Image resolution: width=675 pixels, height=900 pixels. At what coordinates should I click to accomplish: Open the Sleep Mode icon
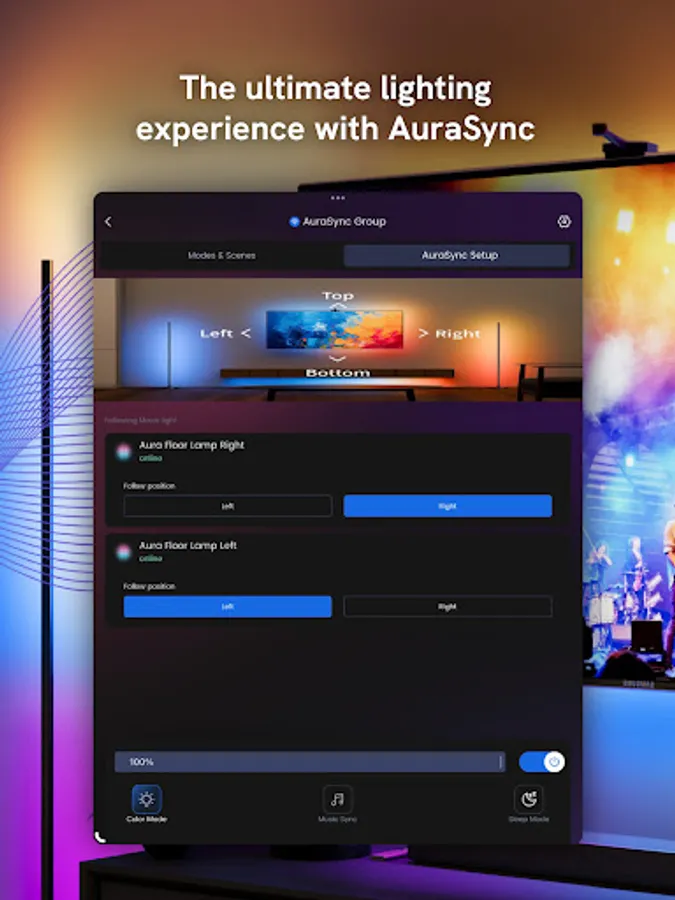point(528,799)
